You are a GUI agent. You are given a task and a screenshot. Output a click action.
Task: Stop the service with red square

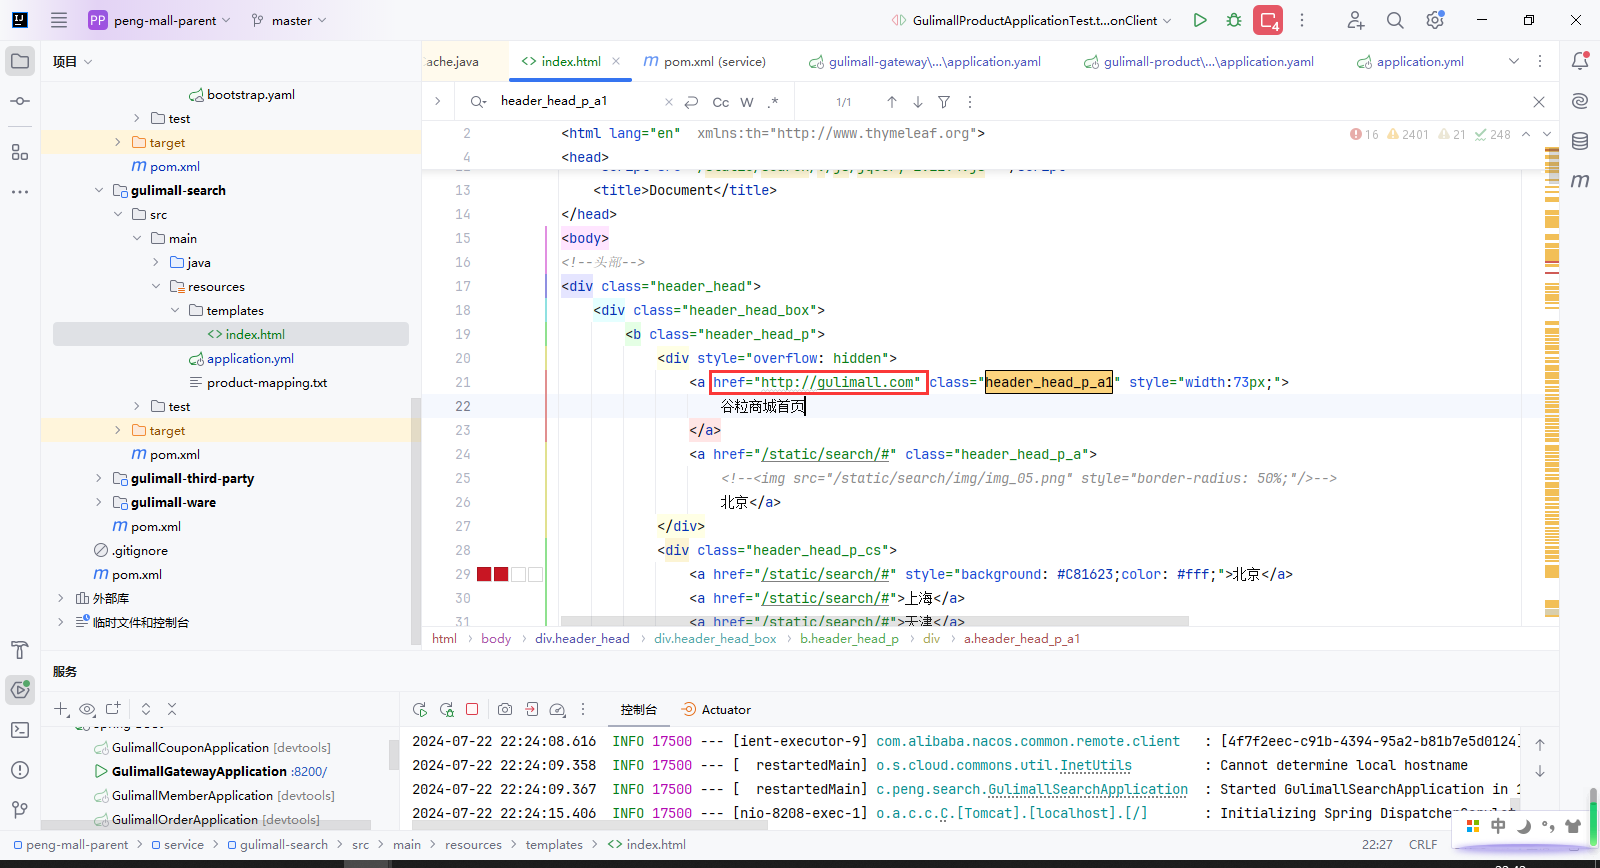[472, 709]
